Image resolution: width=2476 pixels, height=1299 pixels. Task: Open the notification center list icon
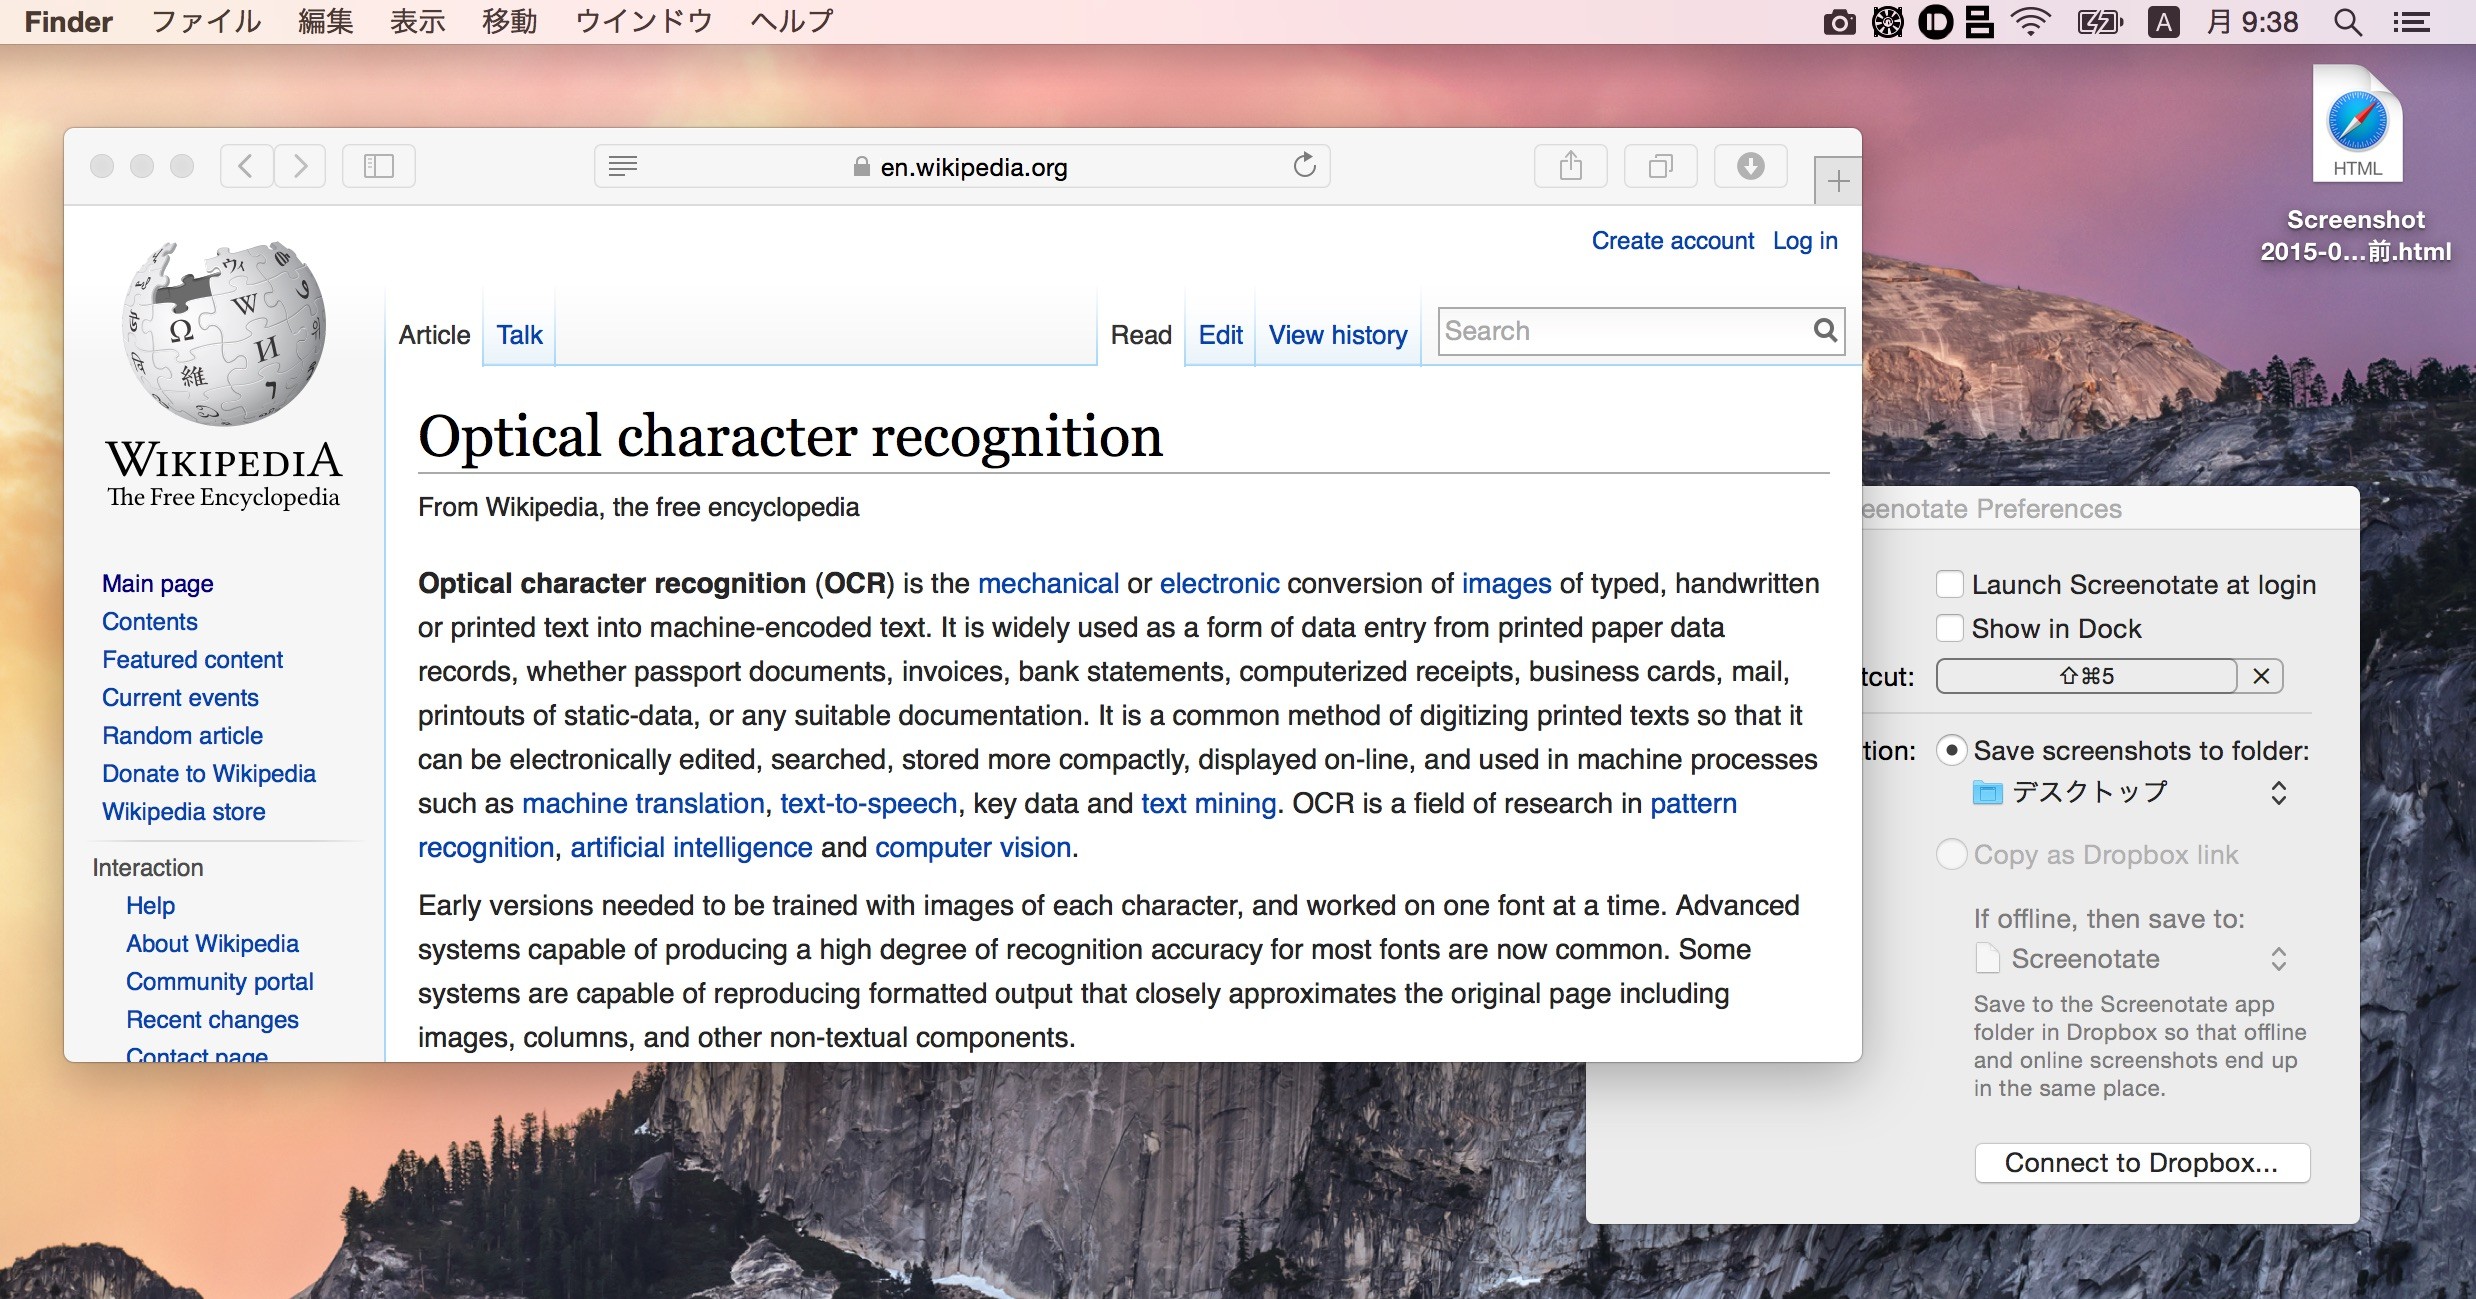click(2411, 22)
